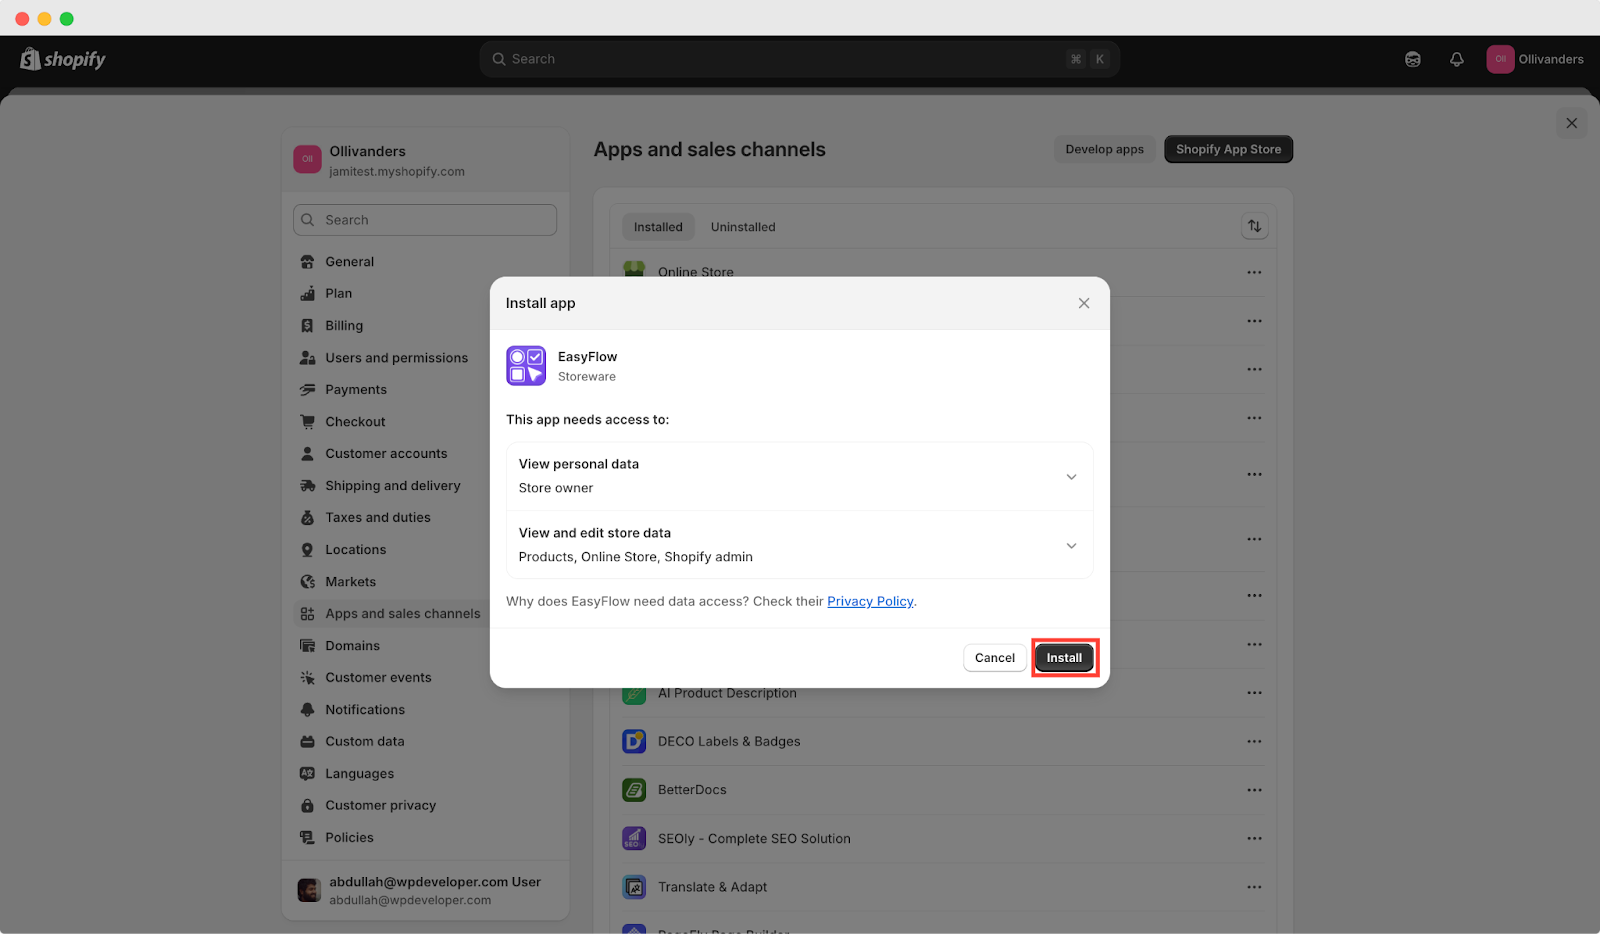Open the Shopify App Store

tap(1228, 149)
